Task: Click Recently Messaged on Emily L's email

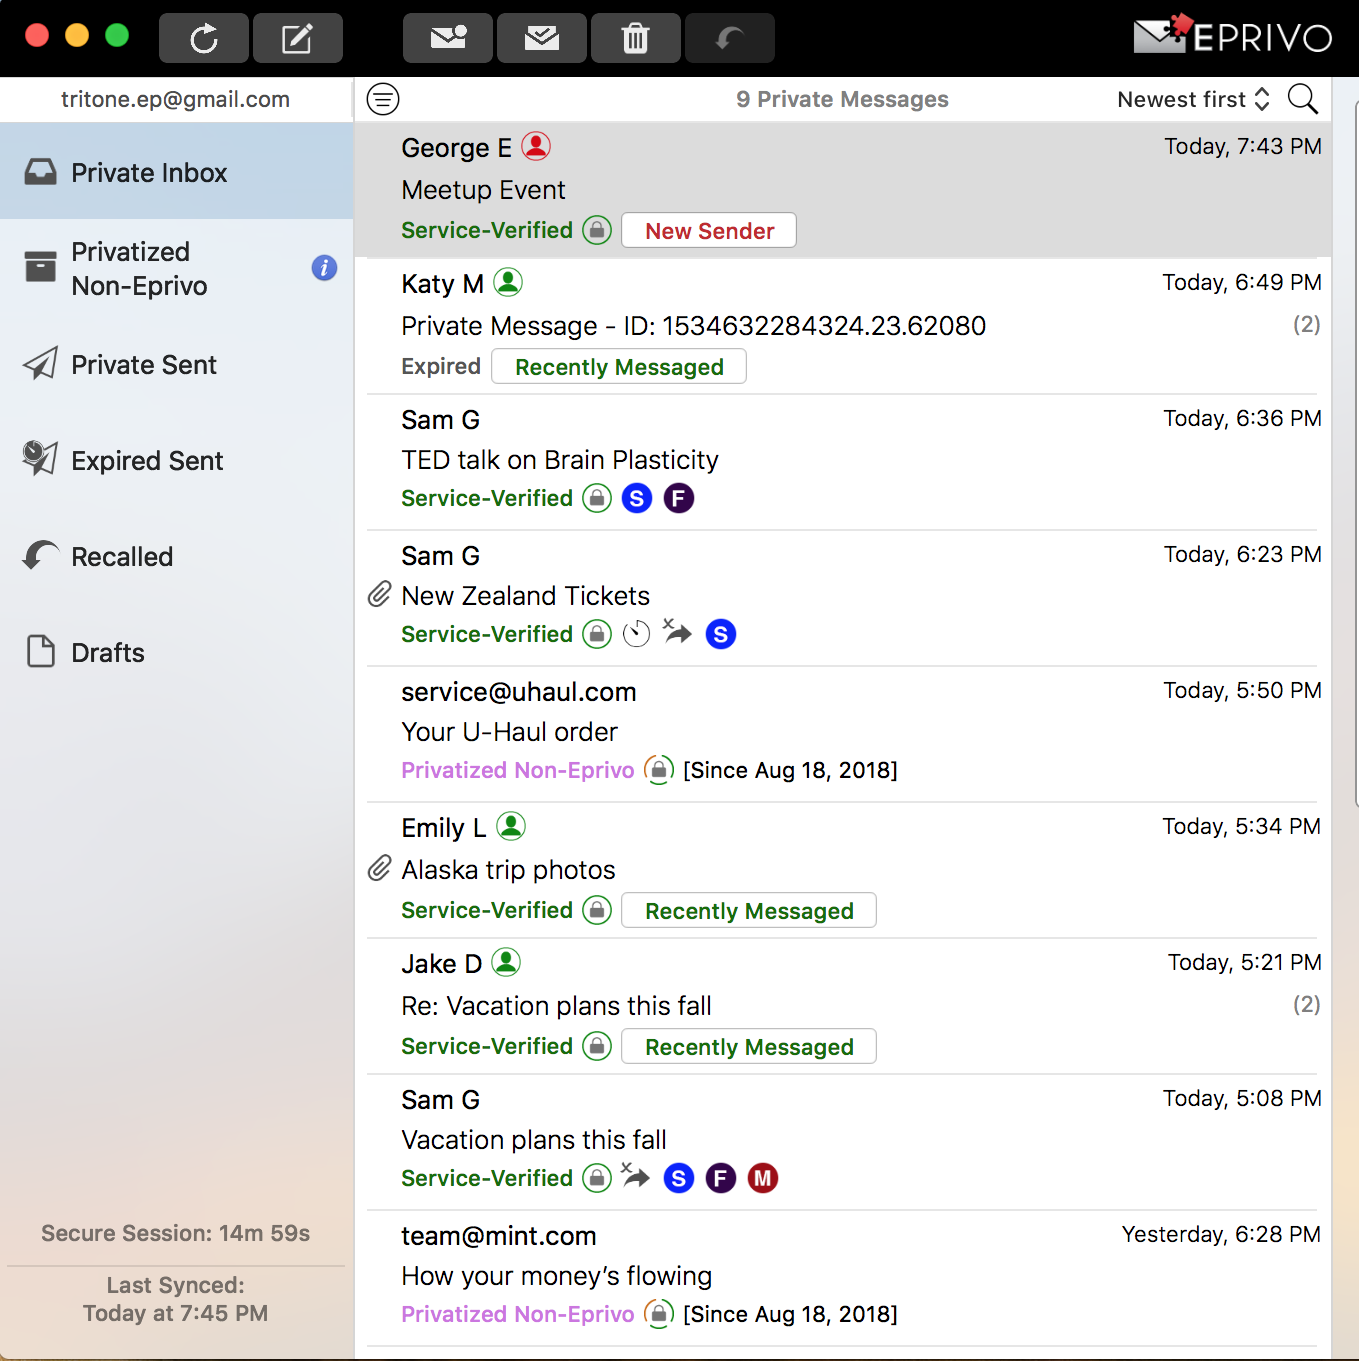Action: click(x=748, y=910)
